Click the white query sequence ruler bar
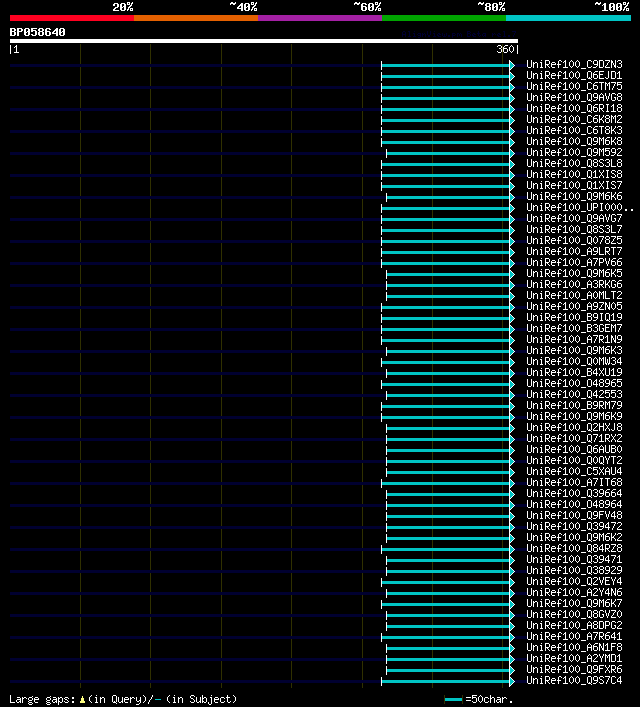This screenshot has height=707, width=640. click(x=264, y=41)
